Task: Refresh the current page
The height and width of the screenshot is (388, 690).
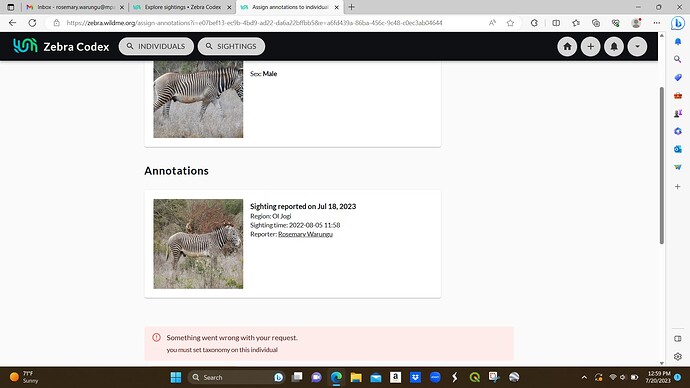Action: pos(32,23)
